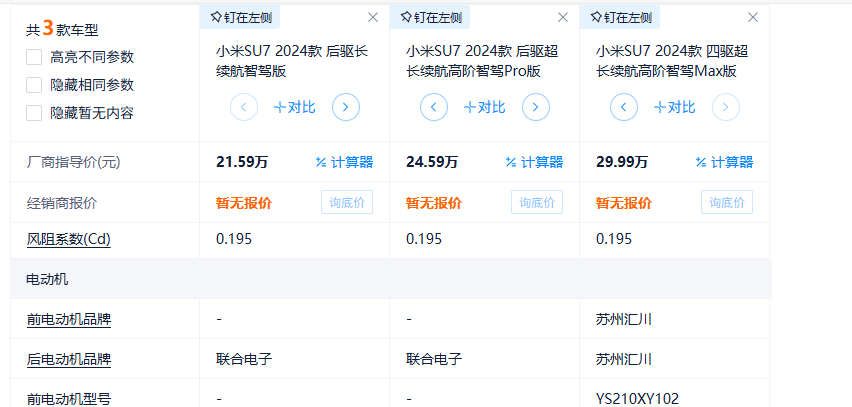Click 联合电子 in the Pro版 column
The image size is (852, 407).
(434, 359)
